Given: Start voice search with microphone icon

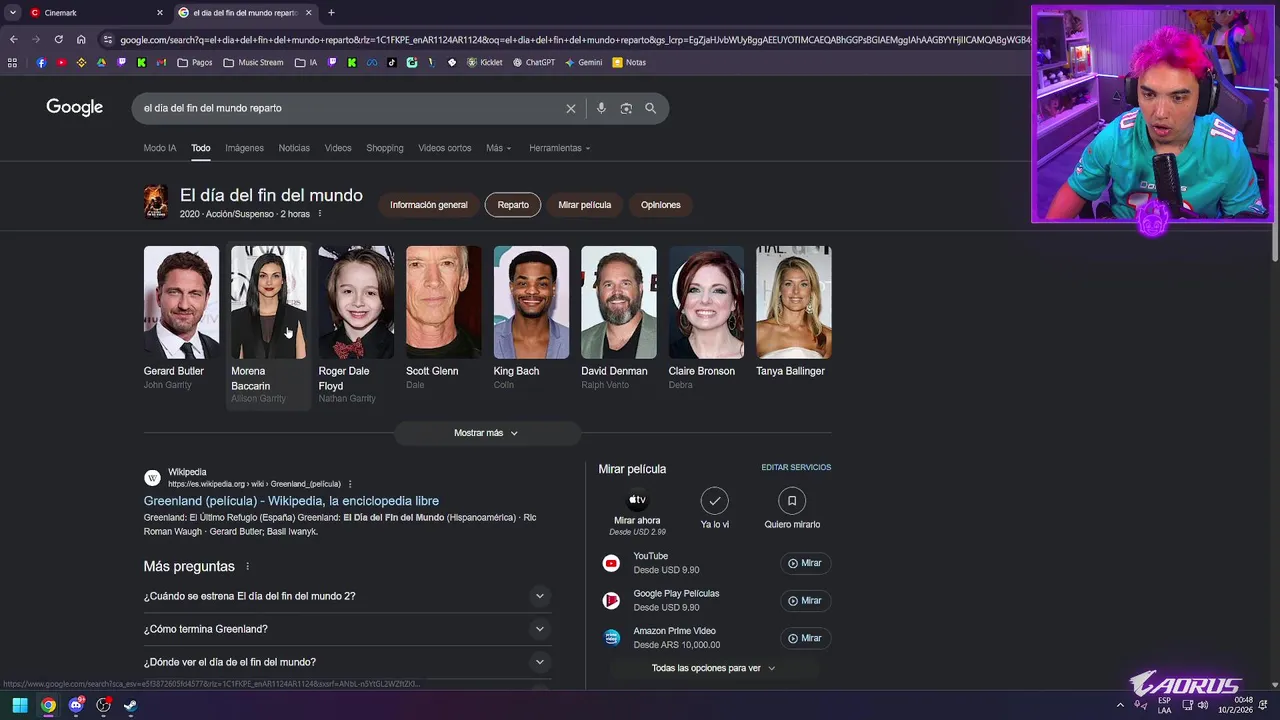Looking at the screenshot, I should 601,108.
